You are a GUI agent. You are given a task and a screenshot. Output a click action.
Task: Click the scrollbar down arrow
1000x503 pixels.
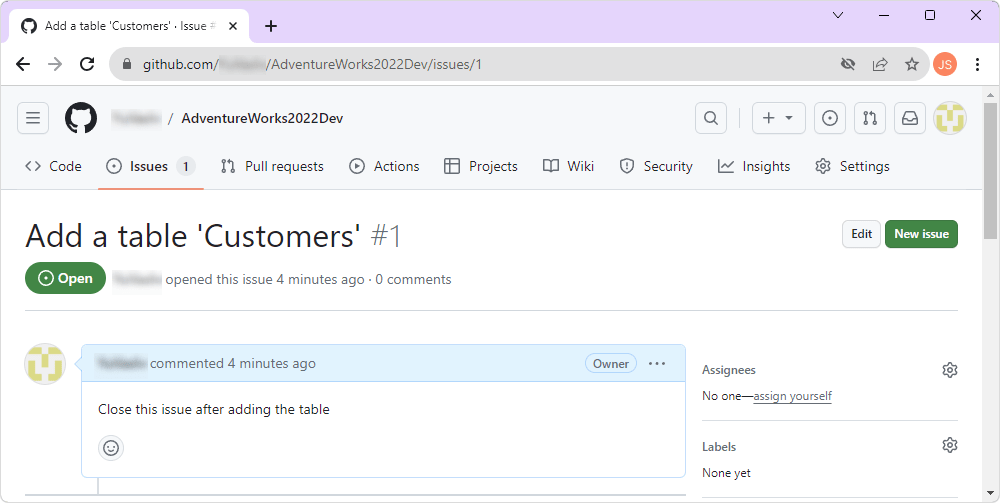coord(990,493)
